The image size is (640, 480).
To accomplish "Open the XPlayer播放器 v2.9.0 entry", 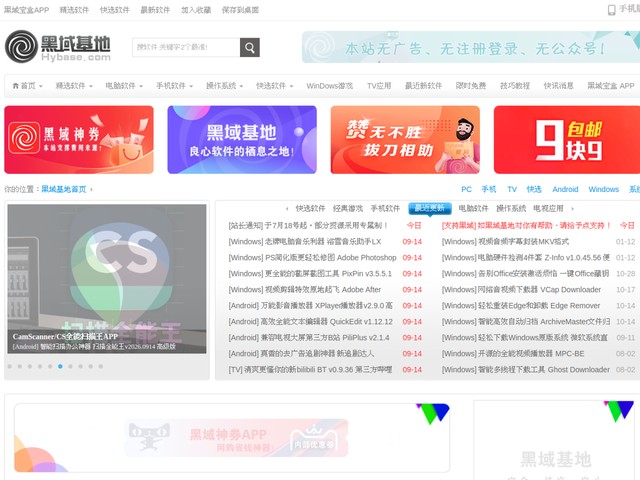I will (310, 305).
